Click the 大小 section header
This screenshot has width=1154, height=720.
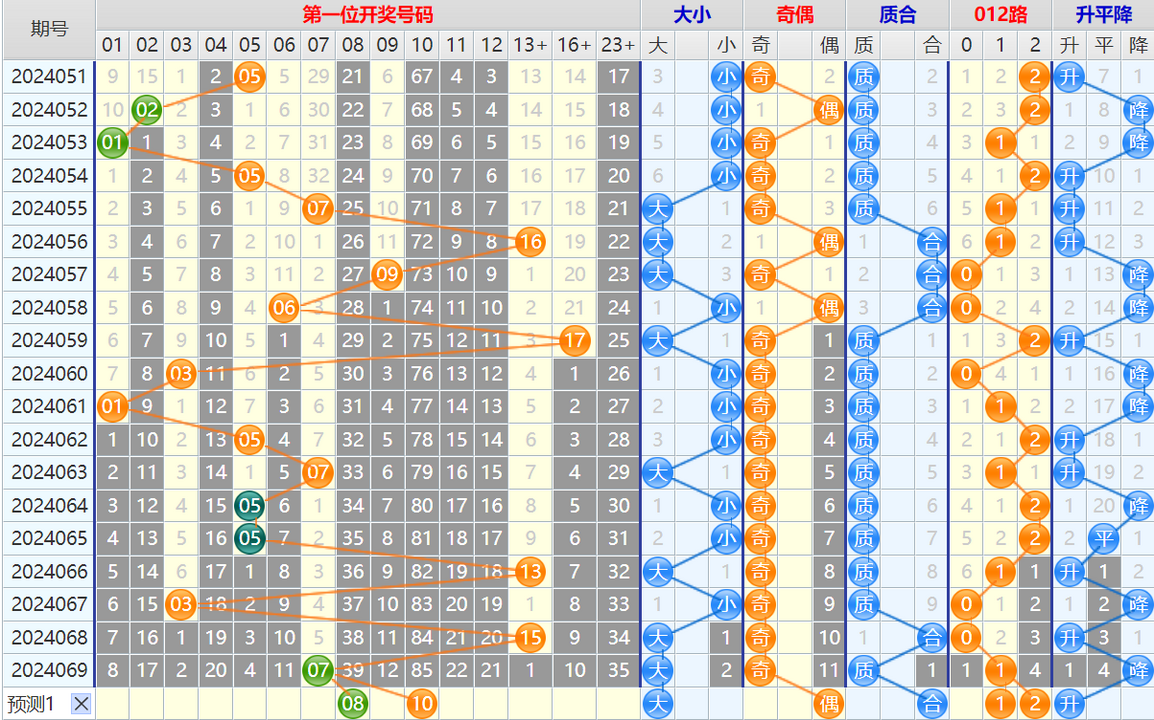pyautogui.click(x=692, y=15)
